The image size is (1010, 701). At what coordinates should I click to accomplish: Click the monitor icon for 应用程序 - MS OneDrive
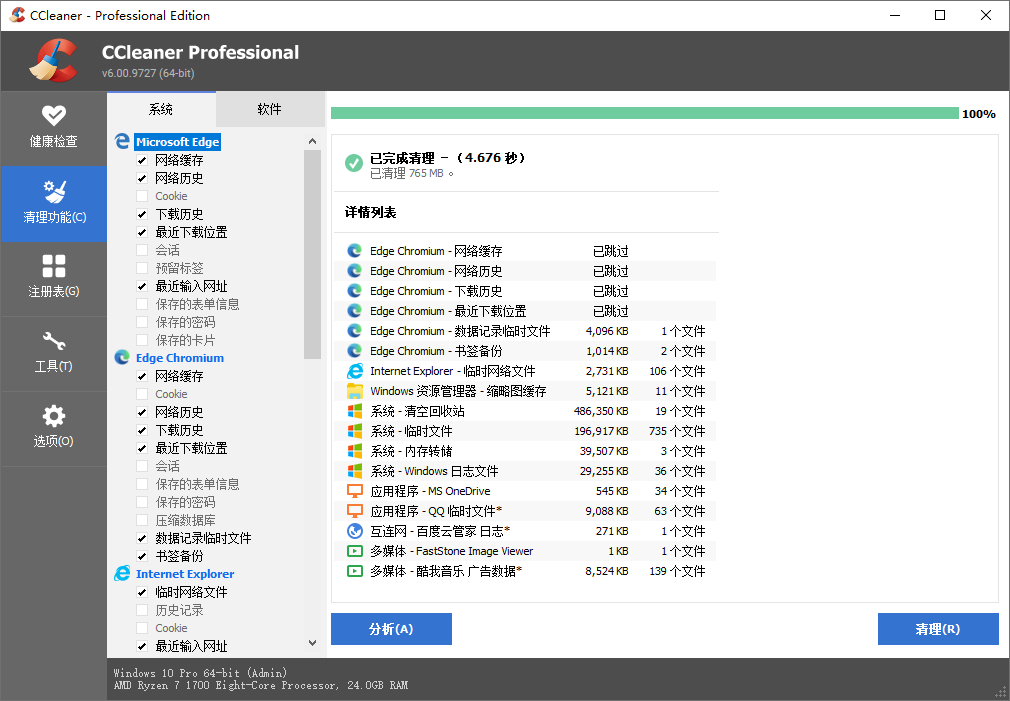(x=354, y=490)
